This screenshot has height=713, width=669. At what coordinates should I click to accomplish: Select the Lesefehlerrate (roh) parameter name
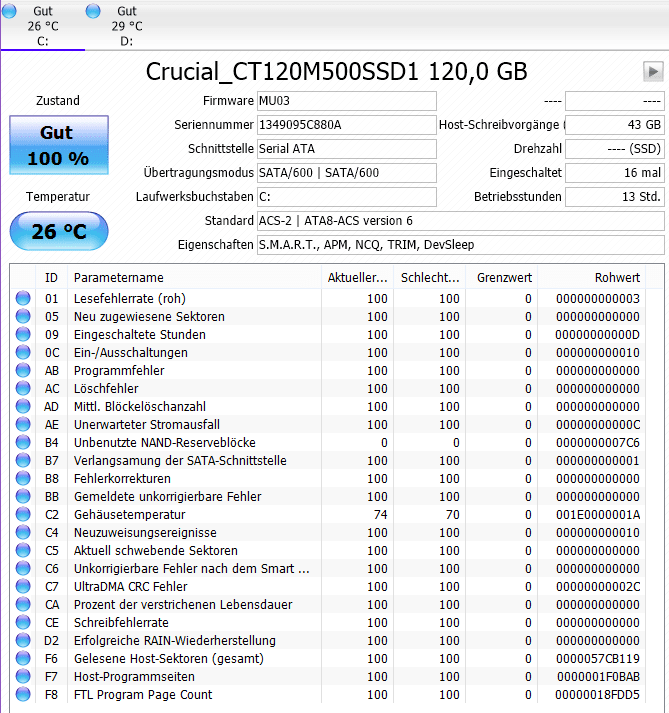[130, 299]
